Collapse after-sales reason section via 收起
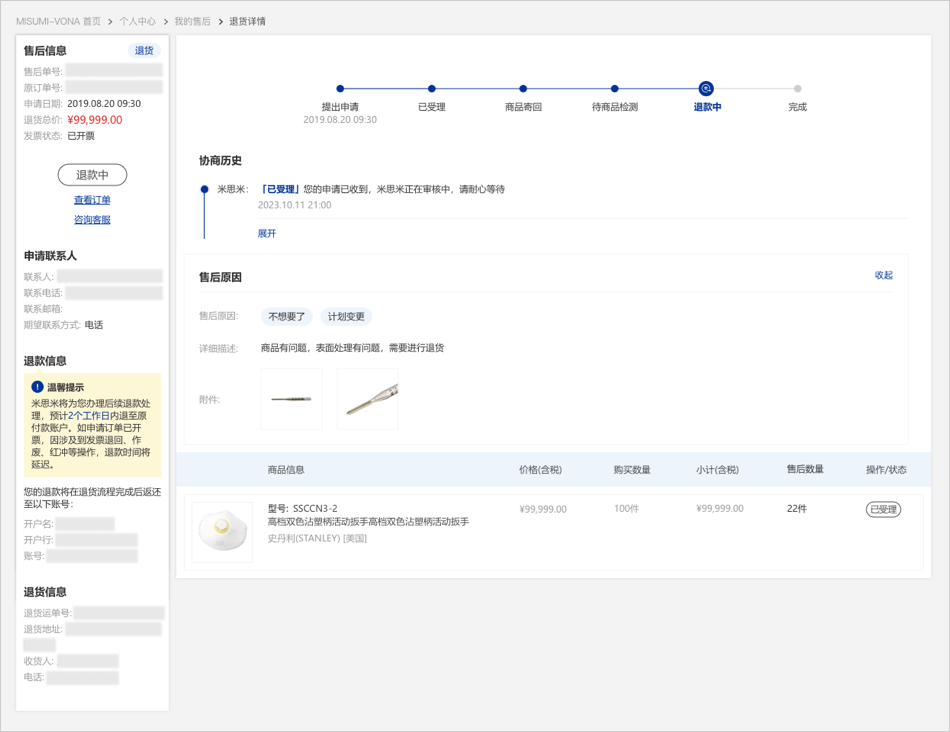Image resolution: width=950 pixels, height=732 pixels. (x=883, y=275)
